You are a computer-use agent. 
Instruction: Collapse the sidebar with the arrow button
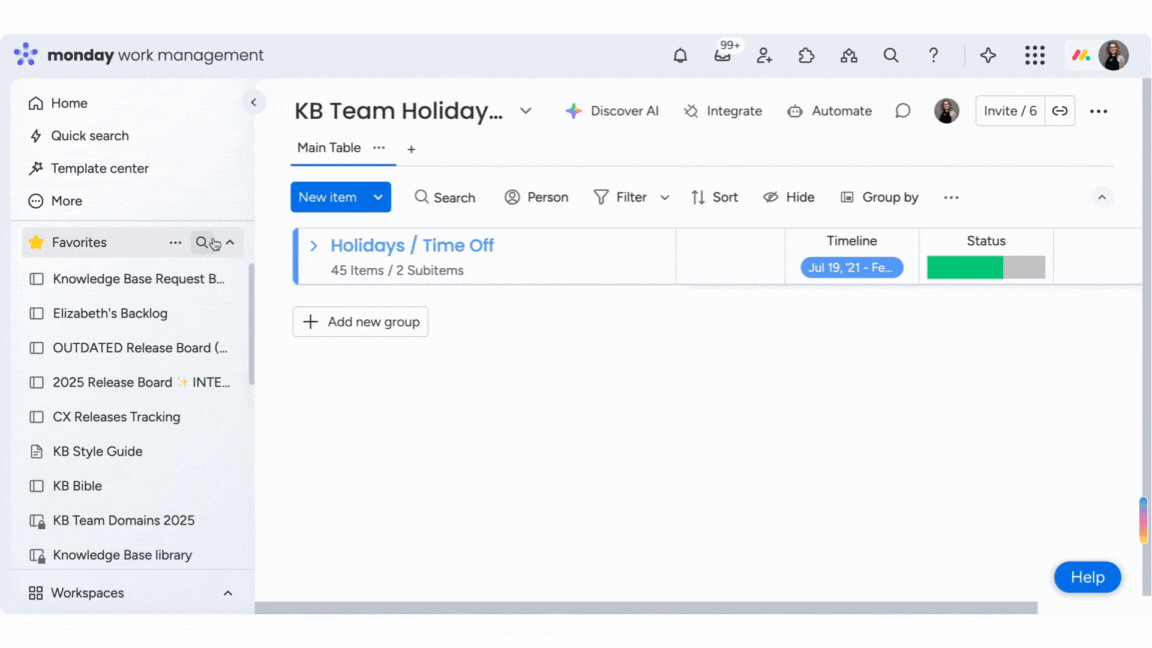253,103
